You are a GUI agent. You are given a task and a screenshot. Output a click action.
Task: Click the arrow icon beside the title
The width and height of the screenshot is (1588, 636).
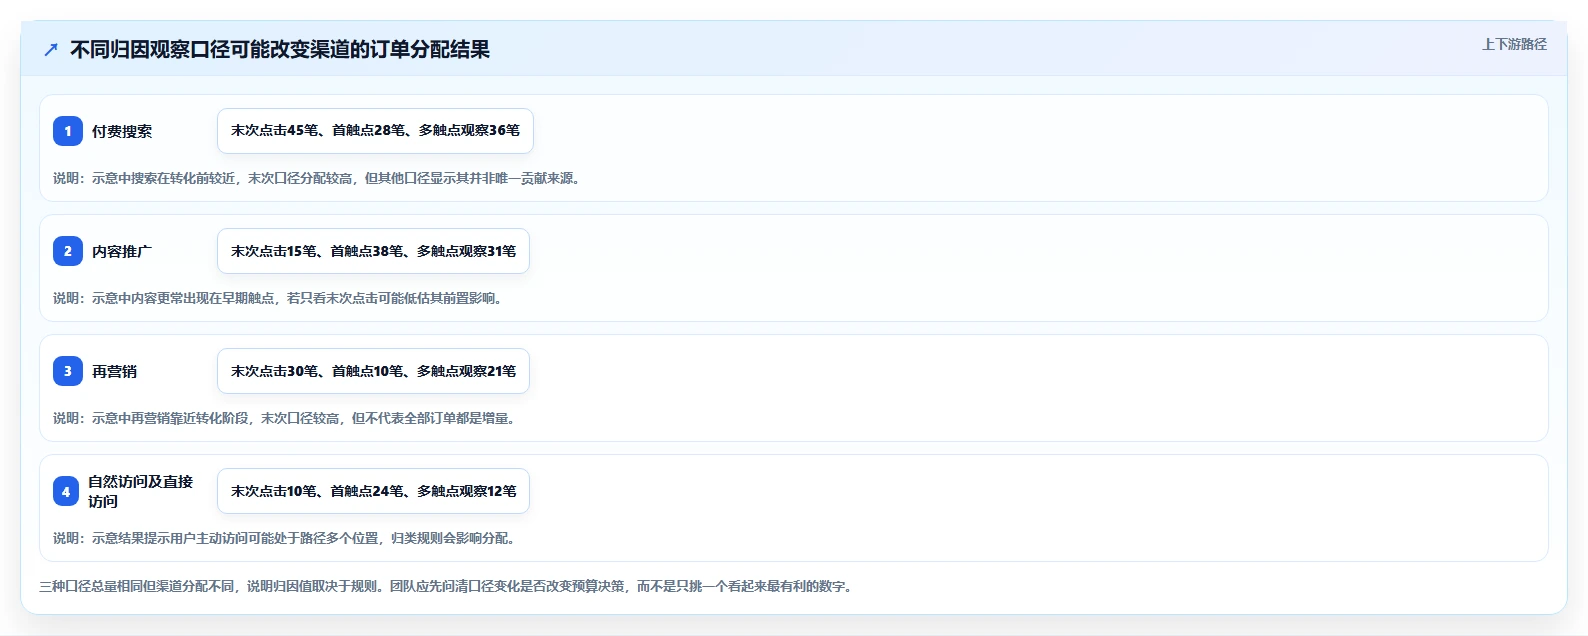51,50
